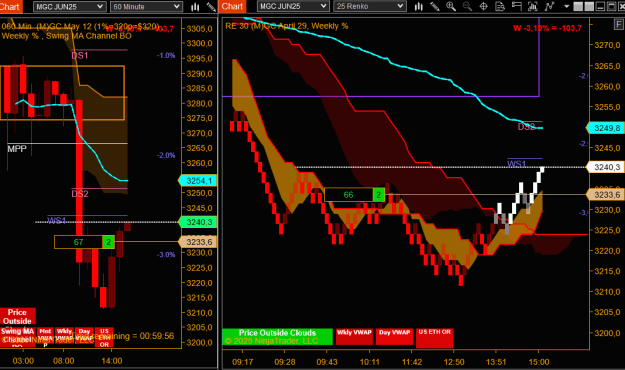The height and width of the screenshot is (370, 625).
Task: Click the 3270,0 label on right price axis
Action: point(607,45)
